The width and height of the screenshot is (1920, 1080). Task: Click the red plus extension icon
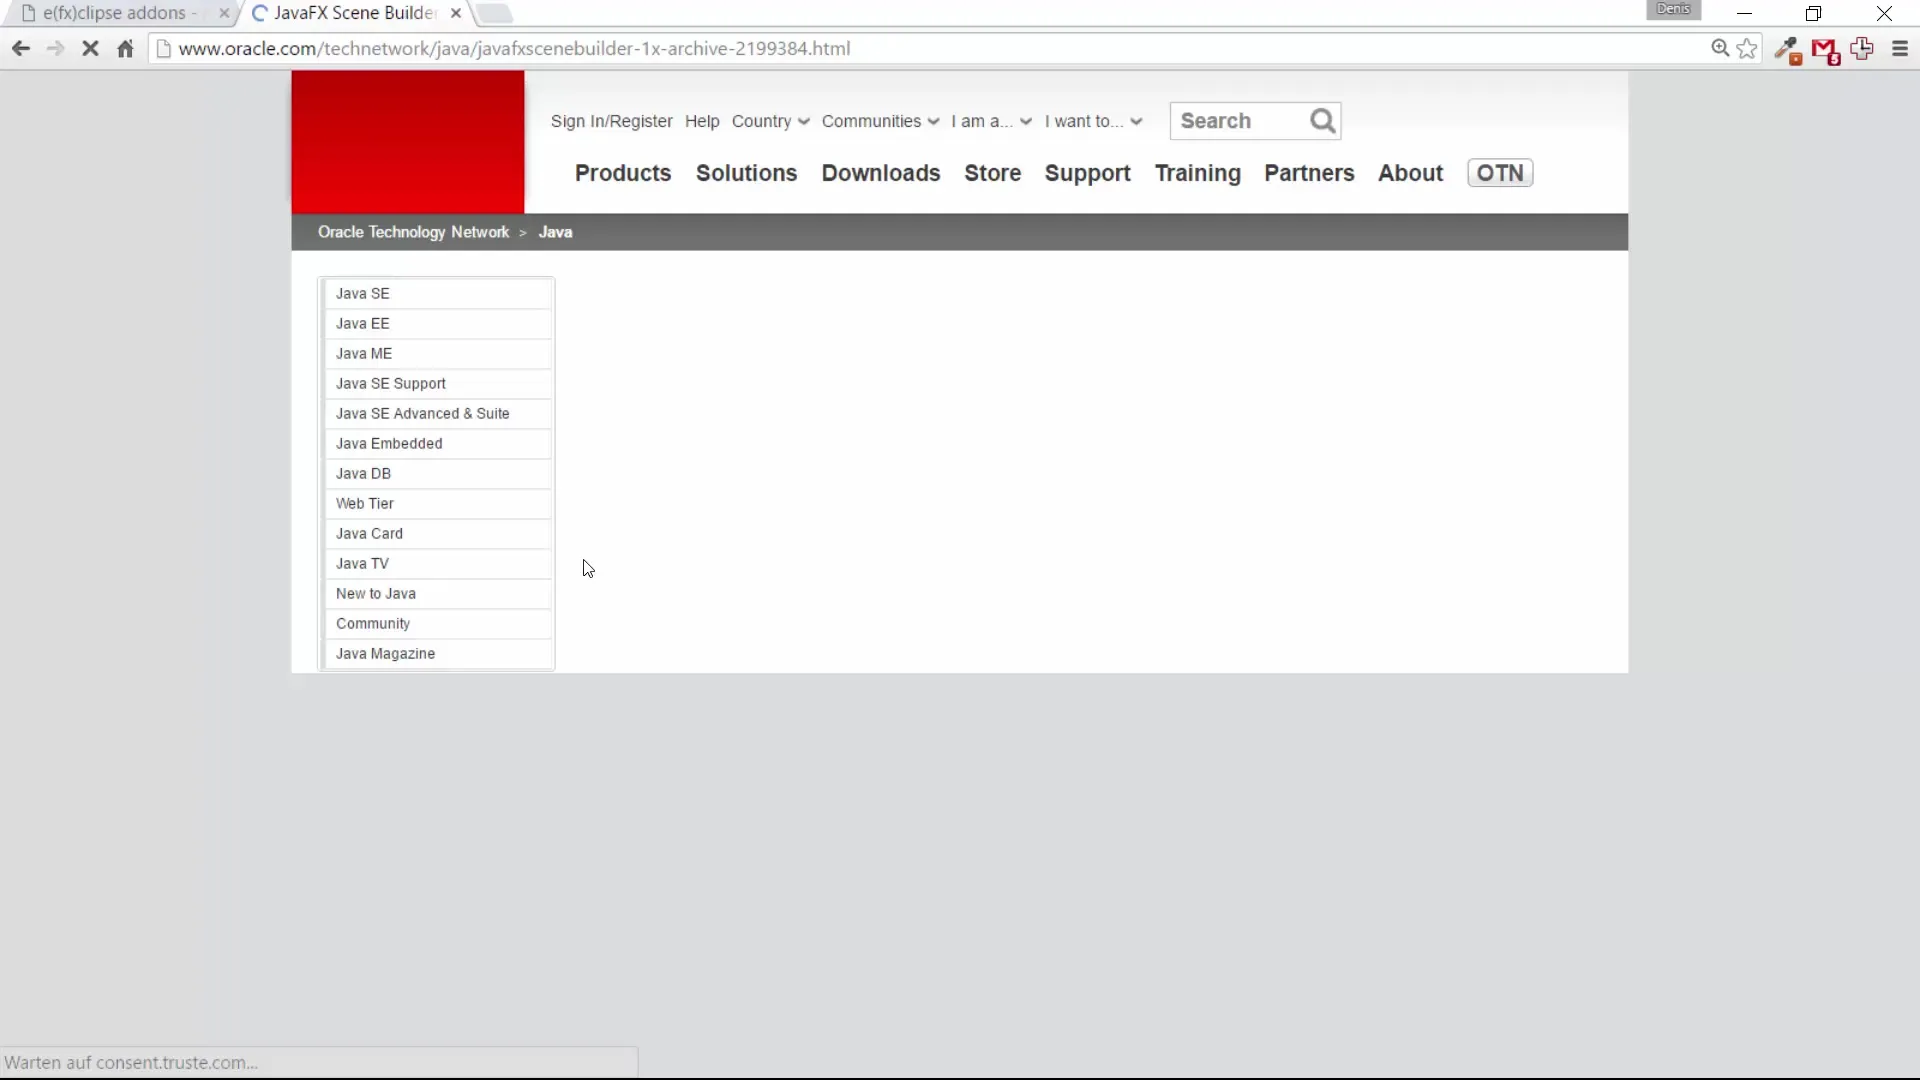pyautogui.click(x=1862, y=48)
